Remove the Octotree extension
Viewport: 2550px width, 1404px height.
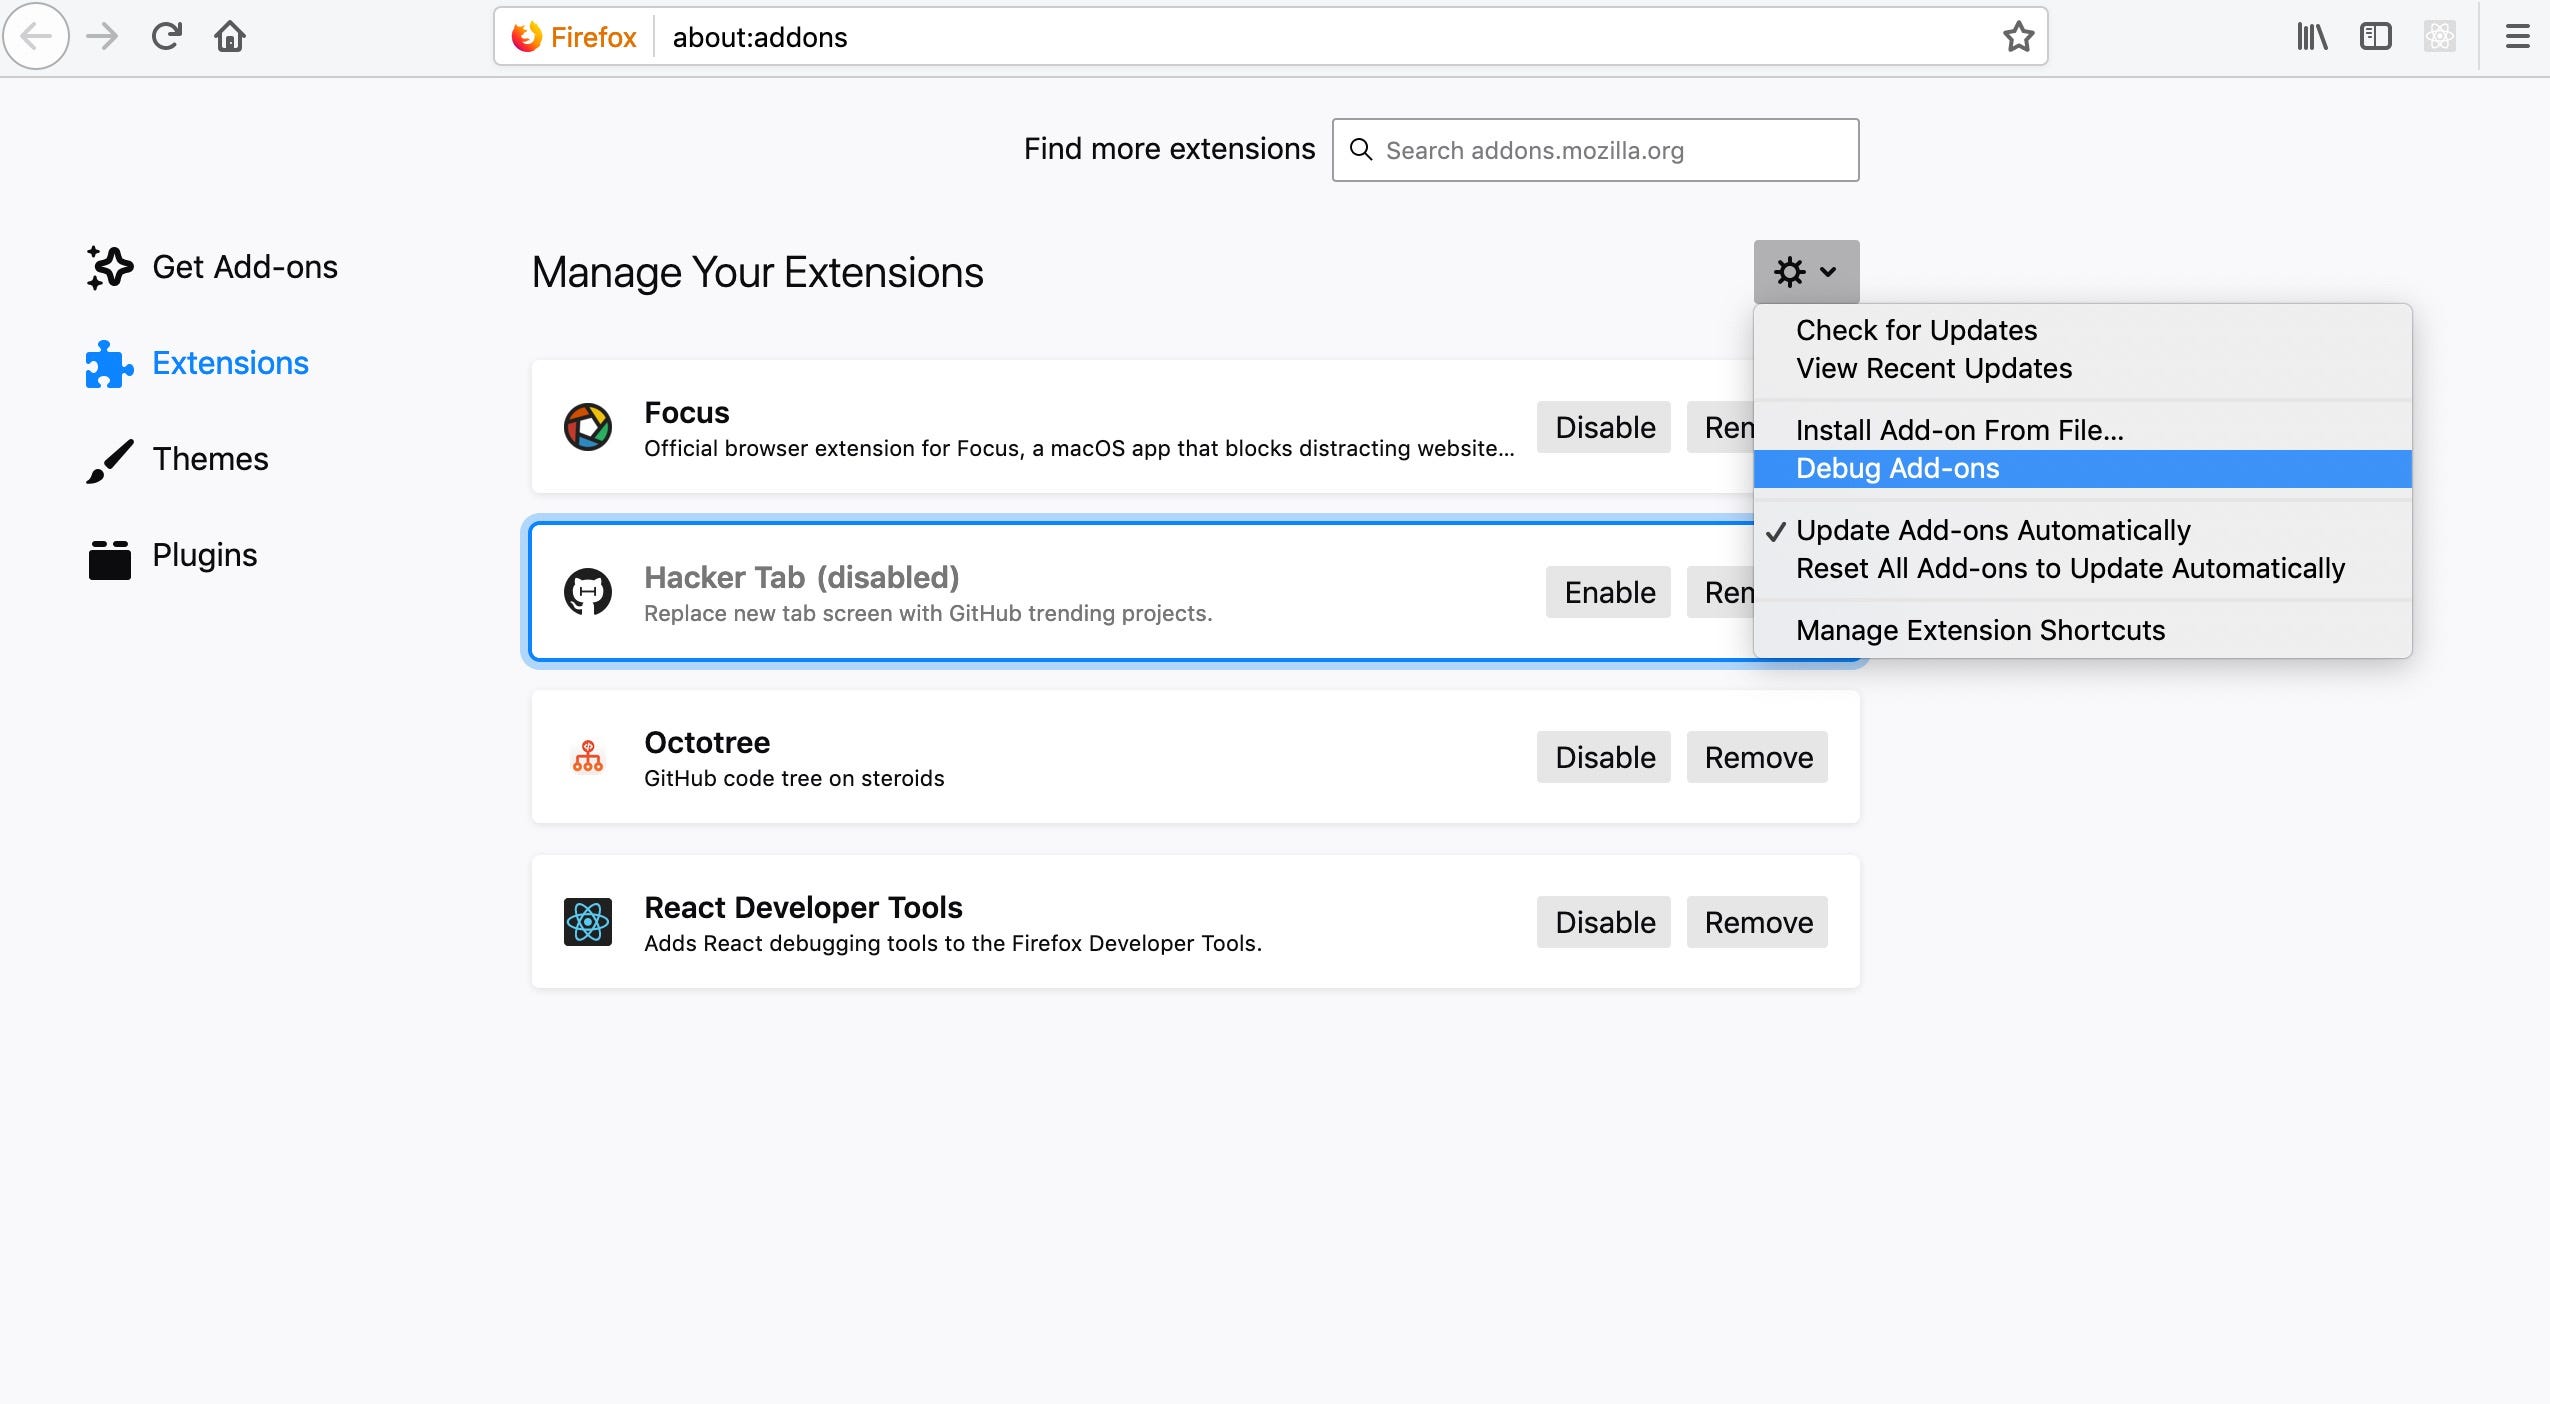click(1757, 757)
